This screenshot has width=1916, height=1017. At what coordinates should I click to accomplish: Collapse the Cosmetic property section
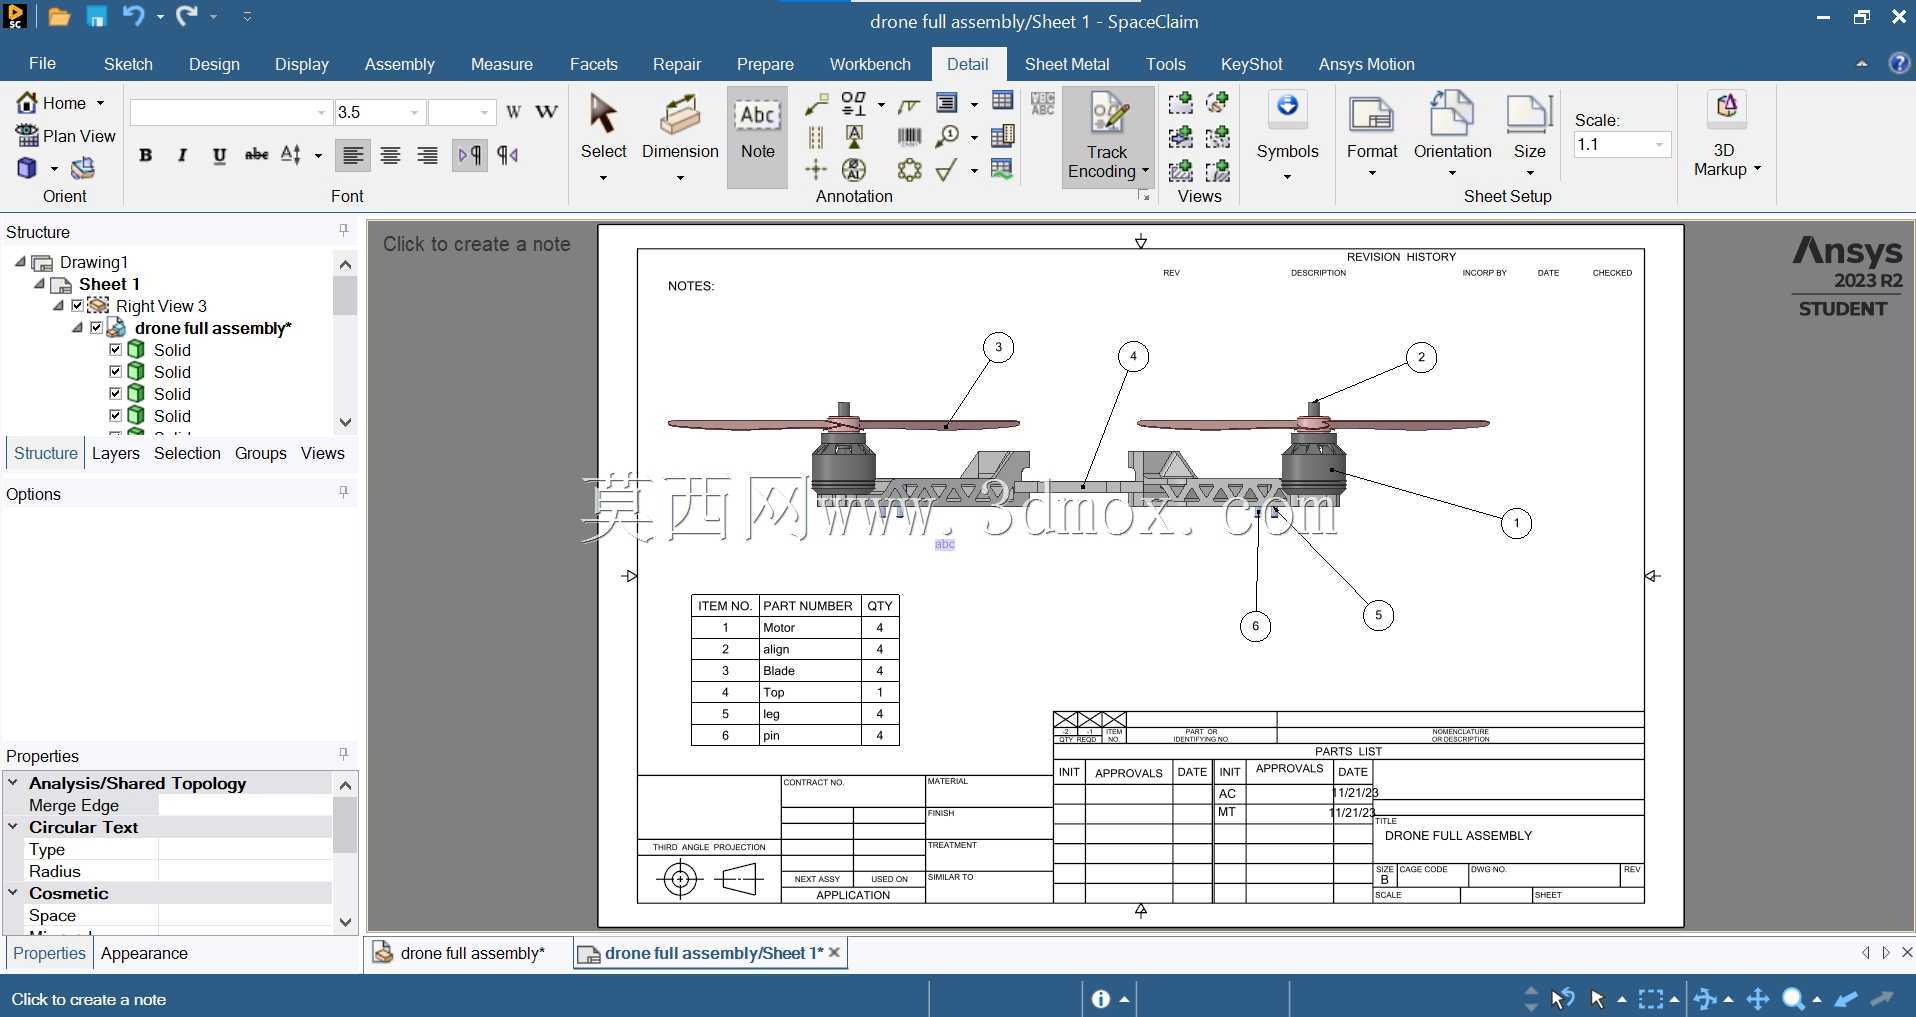click(13, 893)
